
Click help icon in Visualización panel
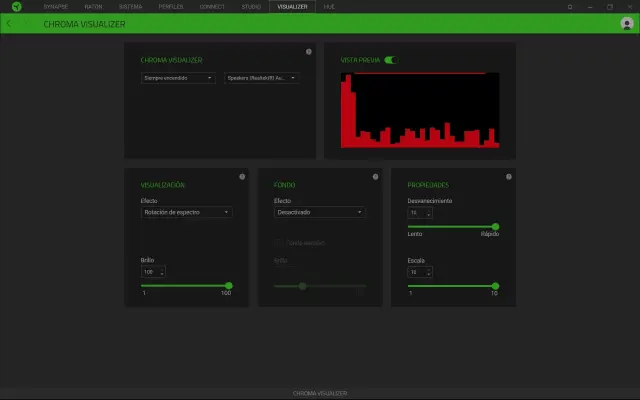point(242,177)
